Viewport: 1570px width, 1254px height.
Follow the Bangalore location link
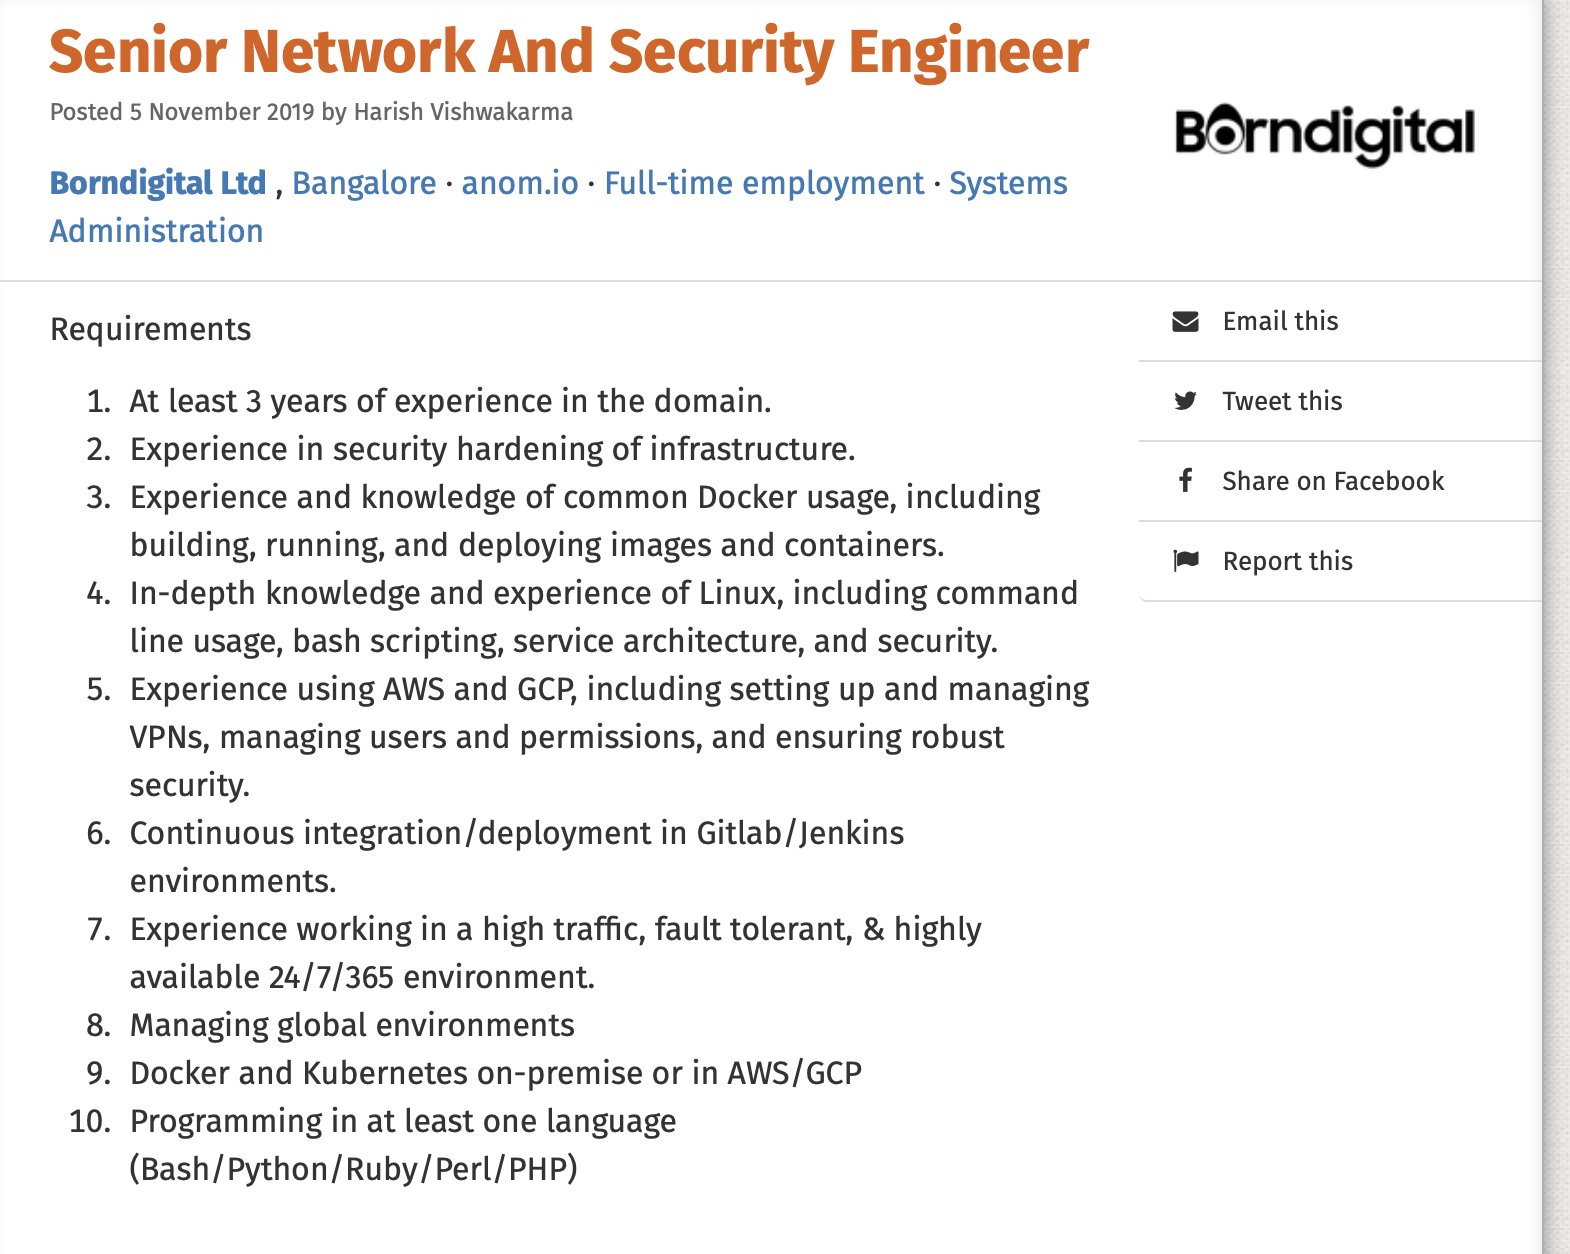[x=364, y=183]
